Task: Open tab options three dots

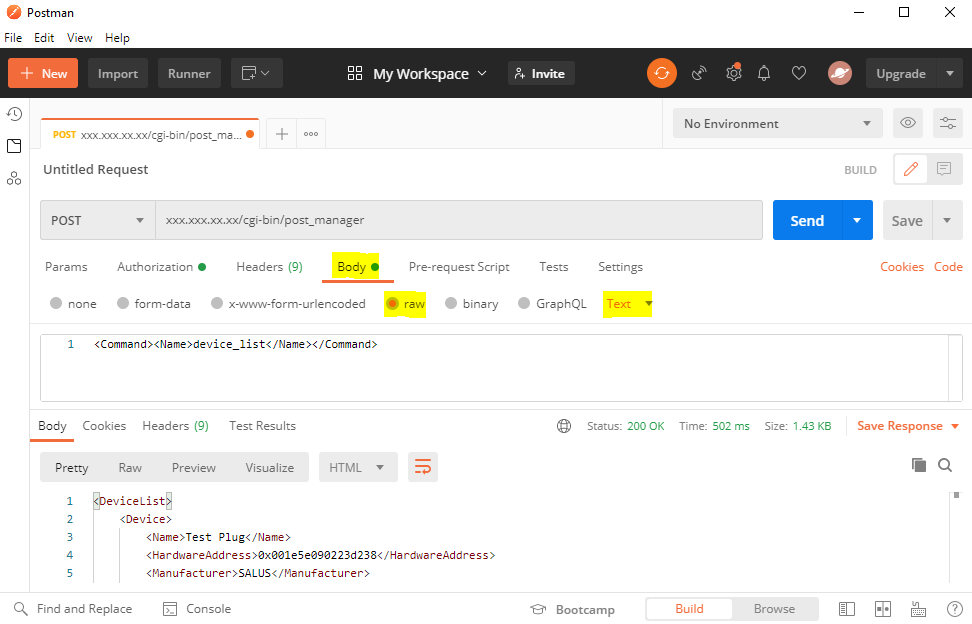Action: pos(311,134)
